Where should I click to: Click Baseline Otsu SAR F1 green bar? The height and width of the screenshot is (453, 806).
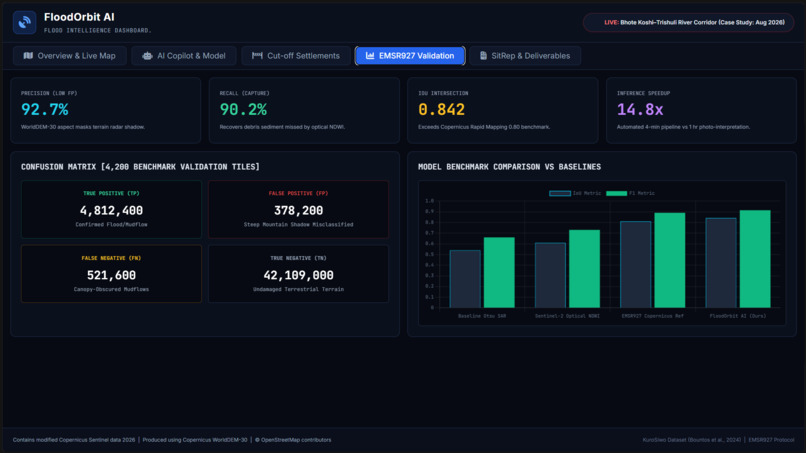click(x=499, y=273)
